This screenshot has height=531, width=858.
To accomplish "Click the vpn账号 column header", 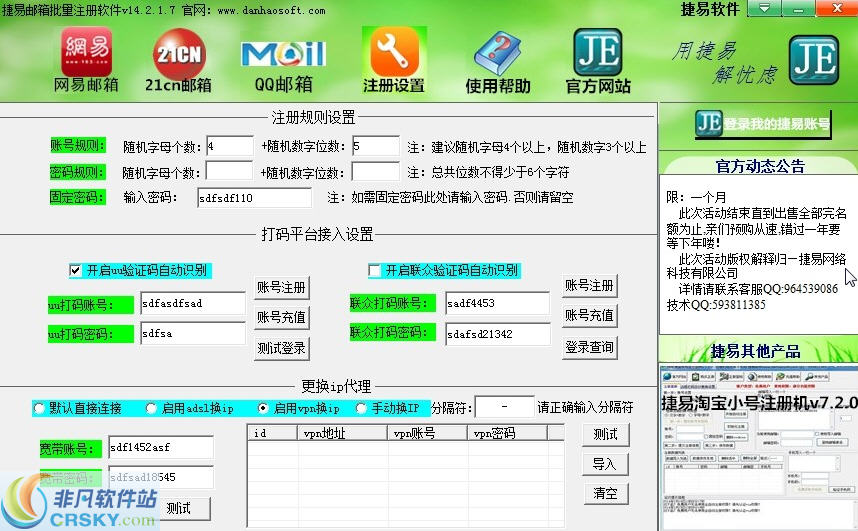I will pyautogui.click(x=428, y=433).
